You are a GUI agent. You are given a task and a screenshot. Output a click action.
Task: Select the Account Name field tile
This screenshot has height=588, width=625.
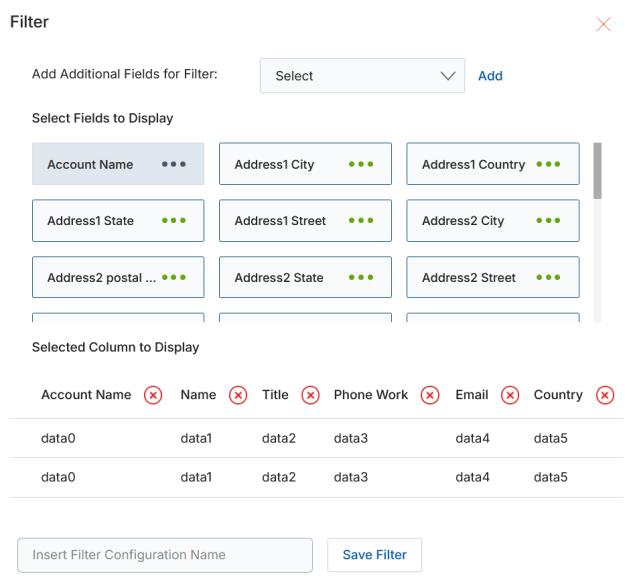118,164
